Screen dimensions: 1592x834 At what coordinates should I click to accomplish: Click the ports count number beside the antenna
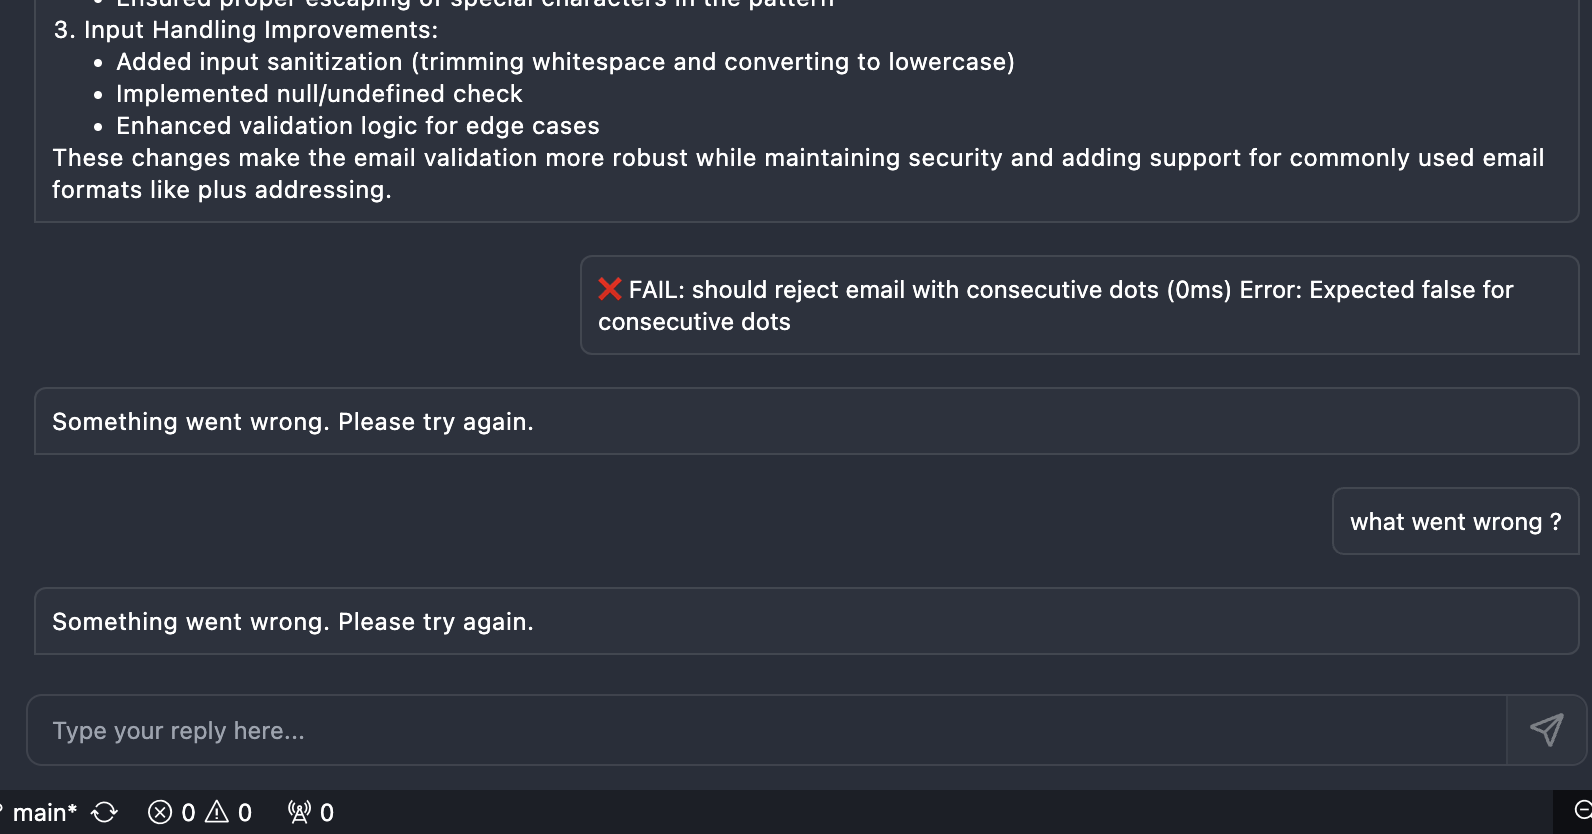327,812
